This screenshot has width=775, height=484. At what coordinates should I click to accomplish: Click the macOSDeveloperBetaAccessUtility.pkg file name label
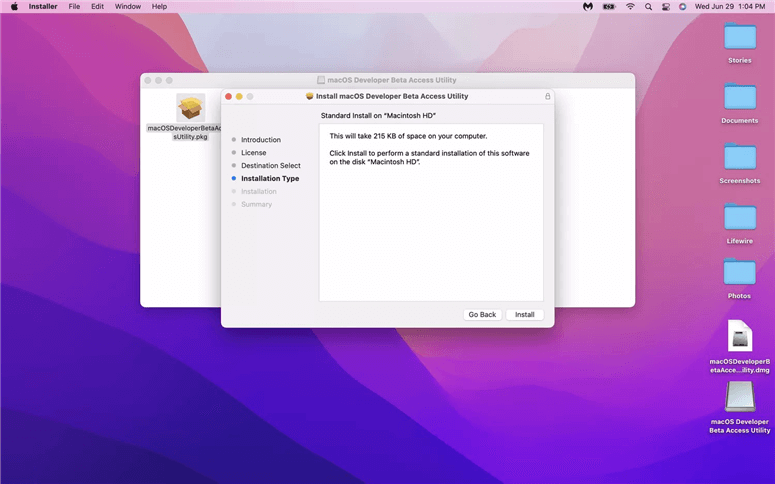[x=185, y=132]
